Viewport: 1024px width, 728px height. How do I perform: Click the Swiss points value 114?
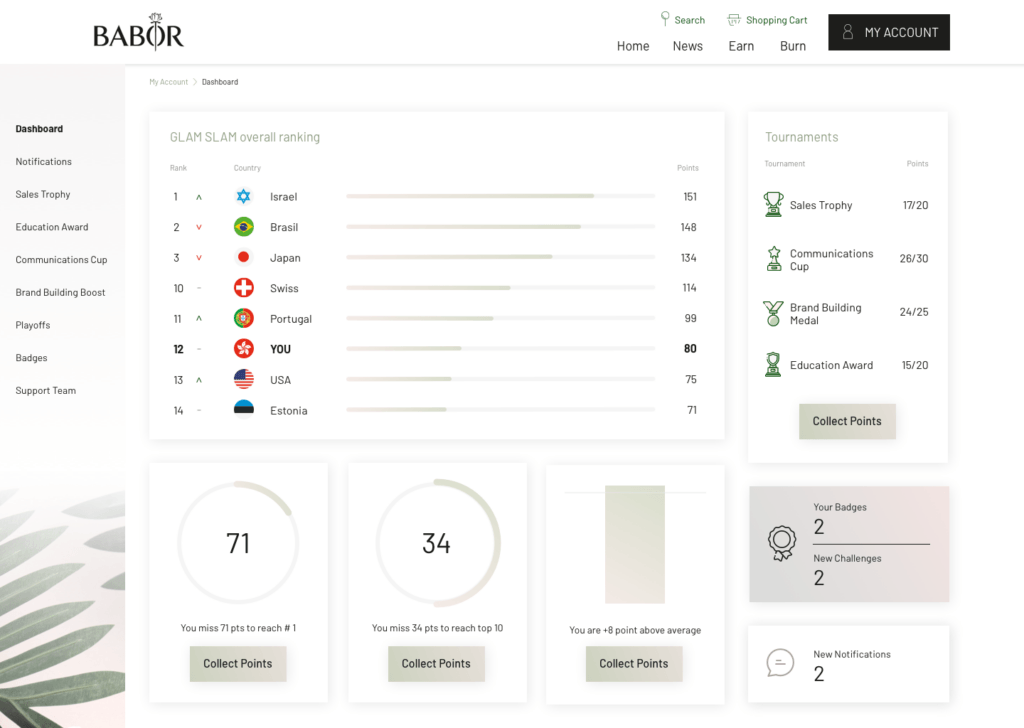tap(689, 288)
